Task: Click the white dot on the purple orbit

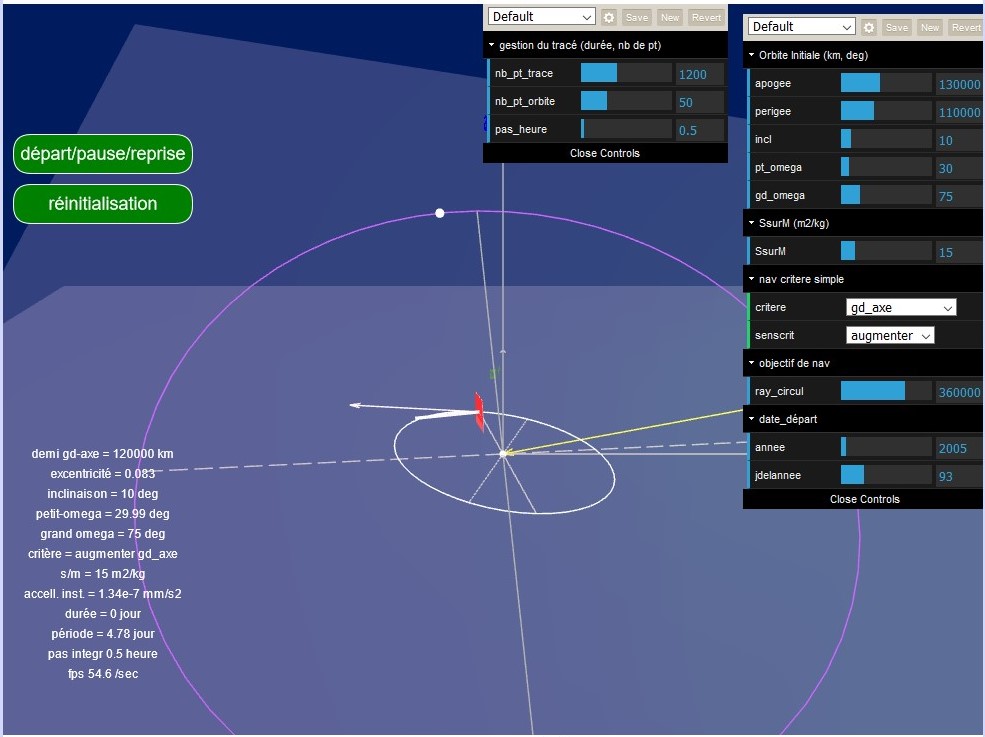Action: coord(439,213)
